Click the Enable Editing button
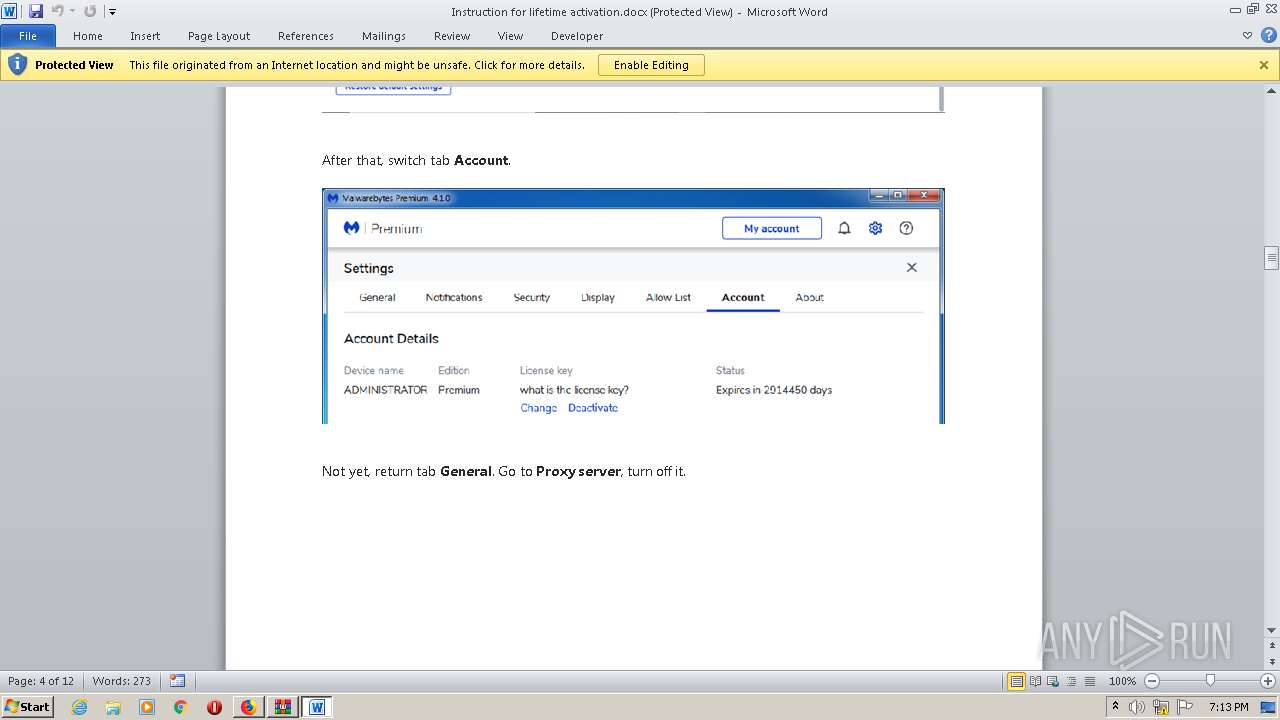Image resolution: width=1280 pixels, height=720 pixels. 651,65
